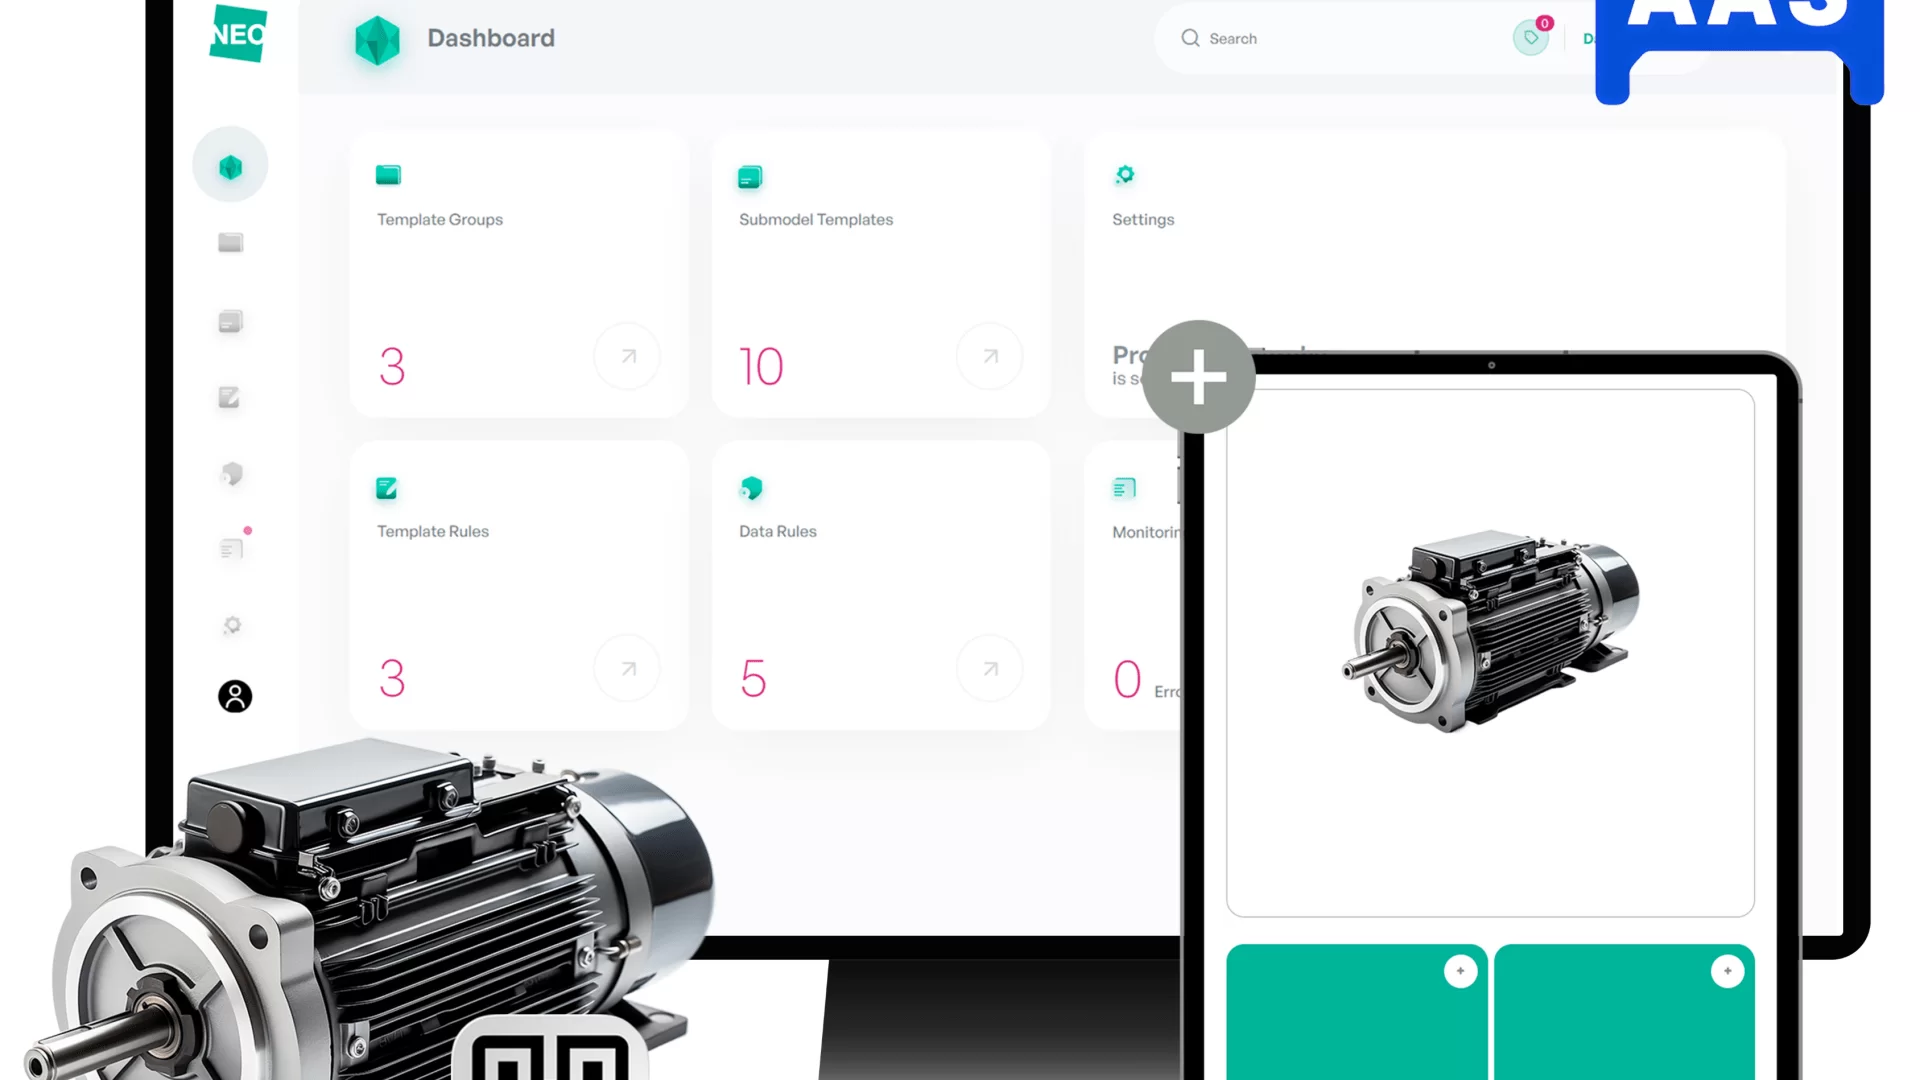This screenshot has height=1080, width=1920.
Task: Open the submodel templates icon in the sidebar
Action: [231, 321]
